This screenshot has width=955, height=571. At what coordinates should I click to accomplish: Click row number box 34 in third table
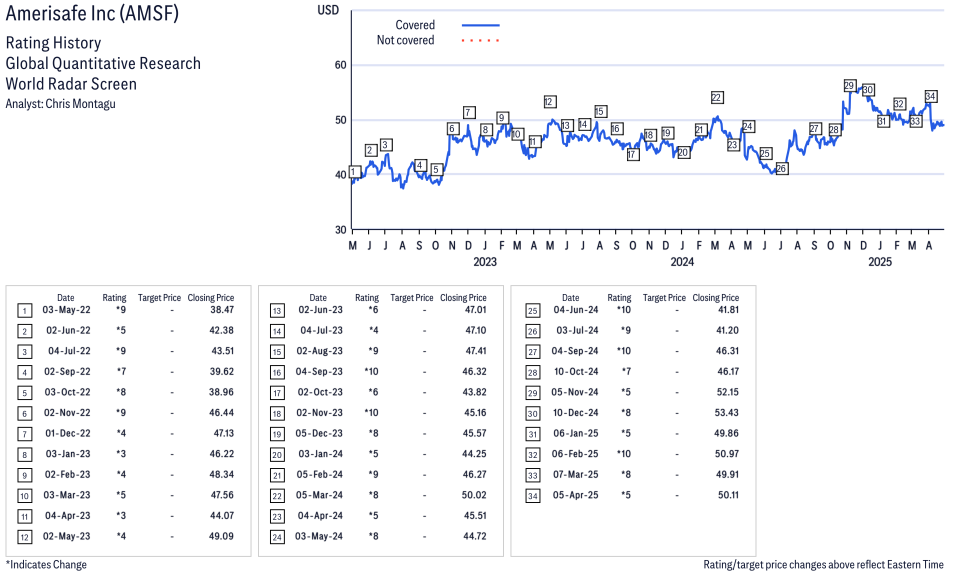(532, 496)
